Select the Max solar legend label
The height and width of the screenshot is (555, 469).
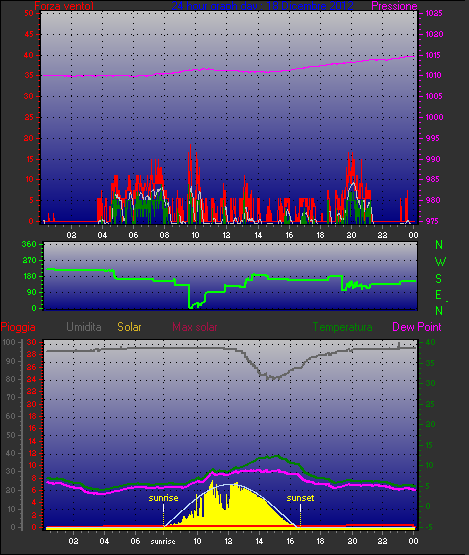pos(195,327)
